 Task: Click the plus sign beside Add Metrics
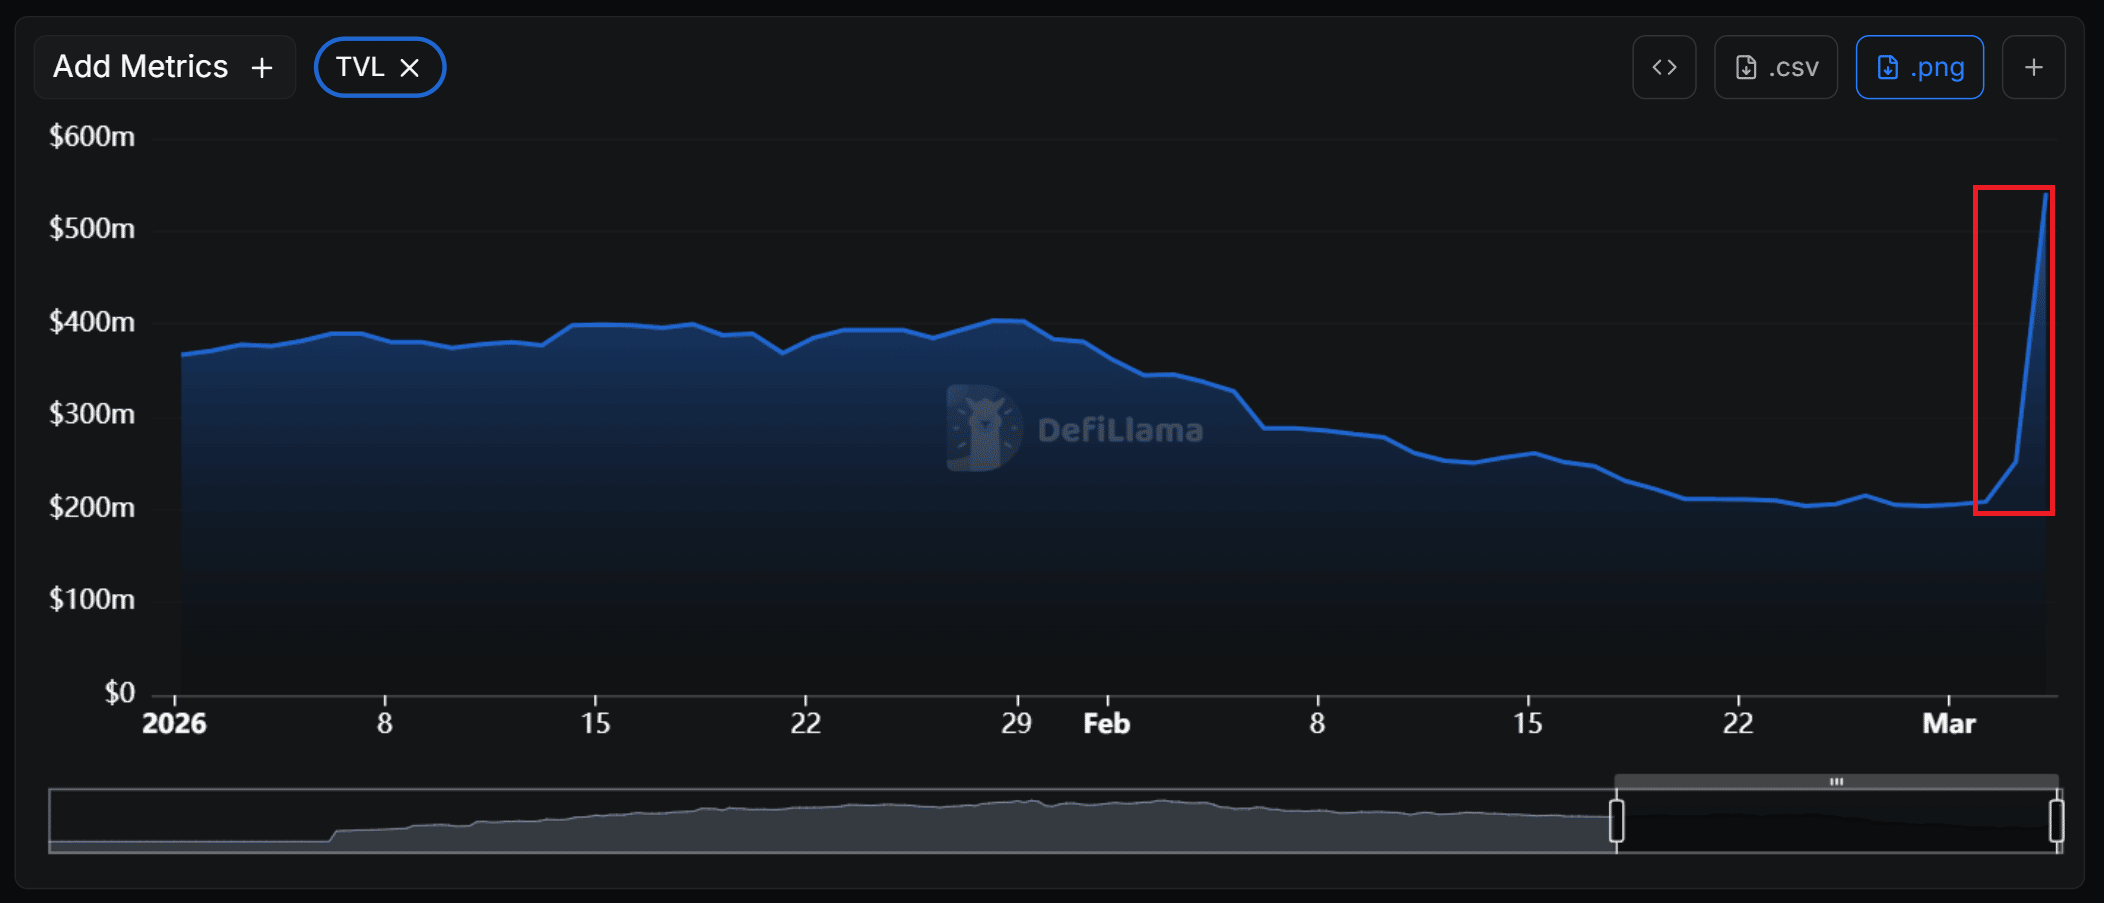click(262, 67)
